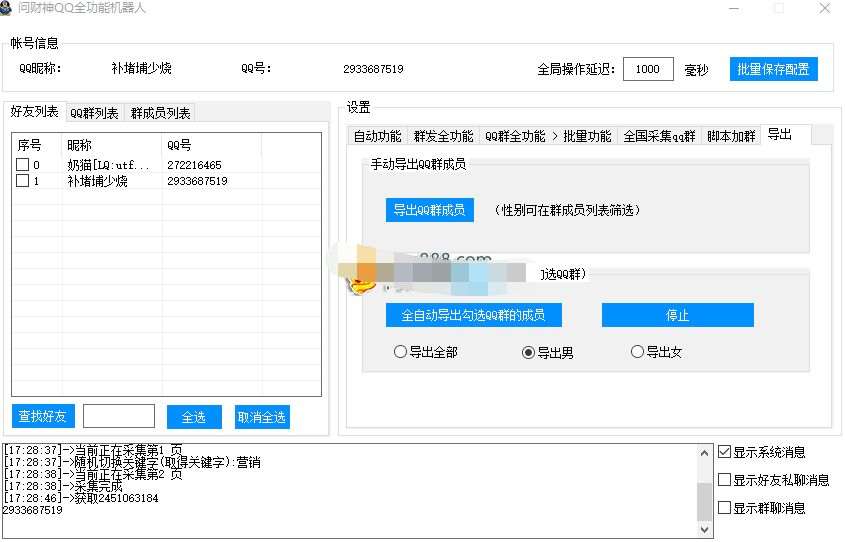This screenshot has height=542, width=845.
Task: Click the 停止 button
Action: [x=677, y=315]
